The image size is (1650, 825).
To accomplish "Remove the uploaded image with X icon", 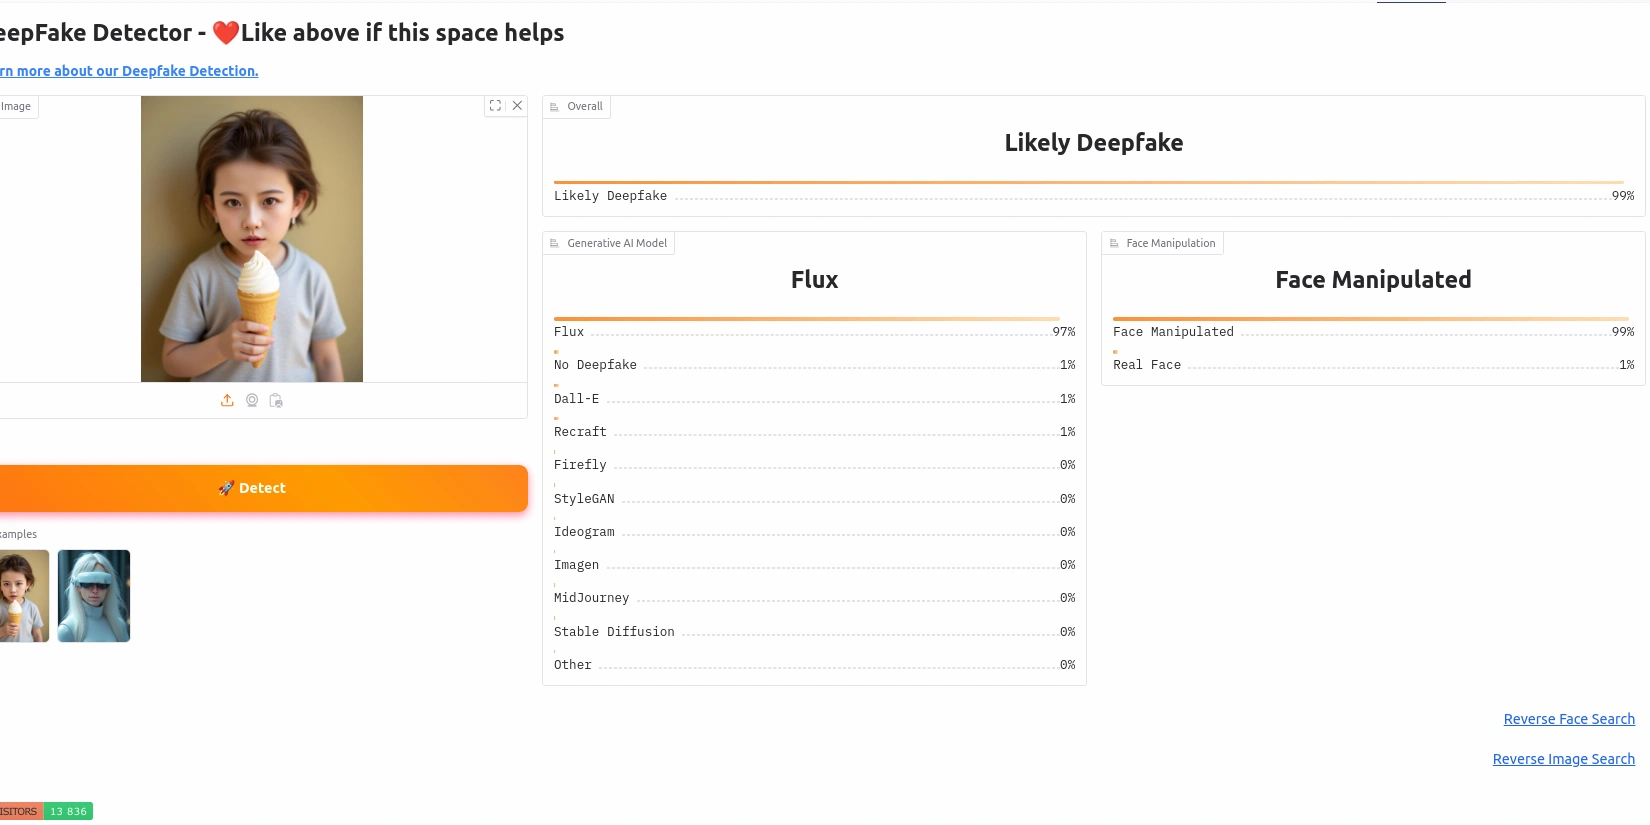I will (x=517, y=106).
